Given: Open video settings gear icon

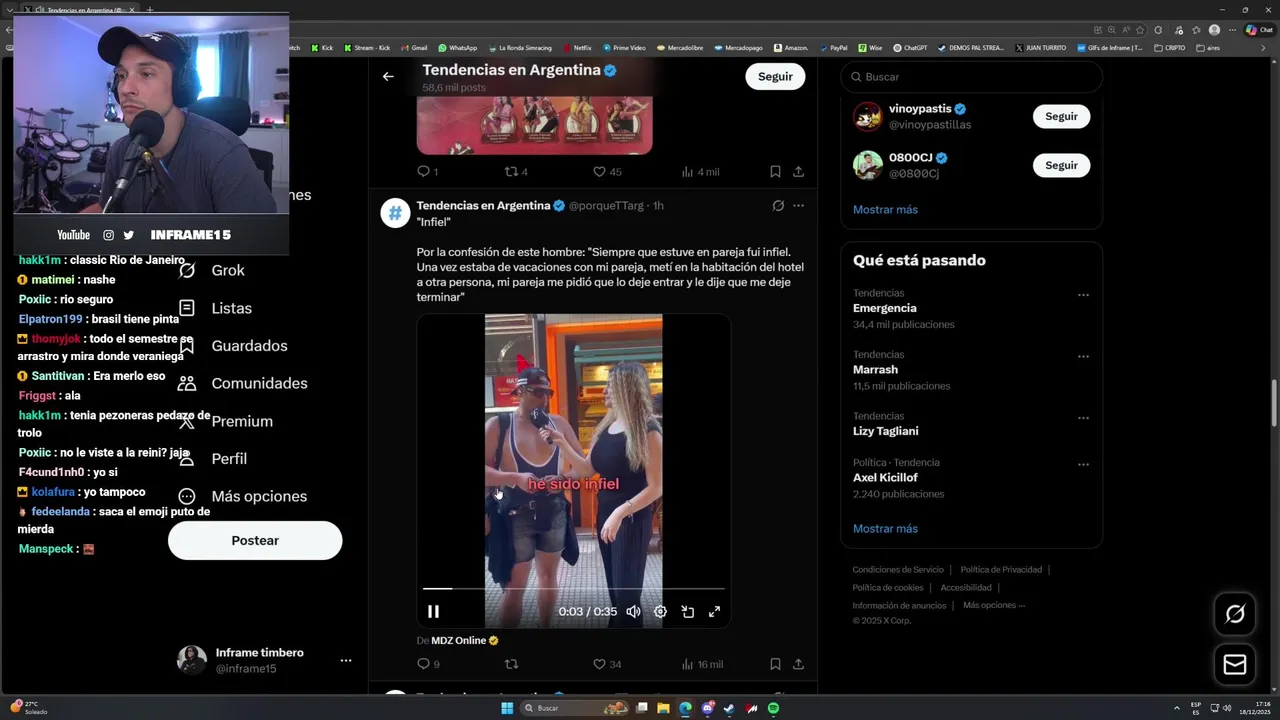Looking at the screenshot, I should click(660, 611).
